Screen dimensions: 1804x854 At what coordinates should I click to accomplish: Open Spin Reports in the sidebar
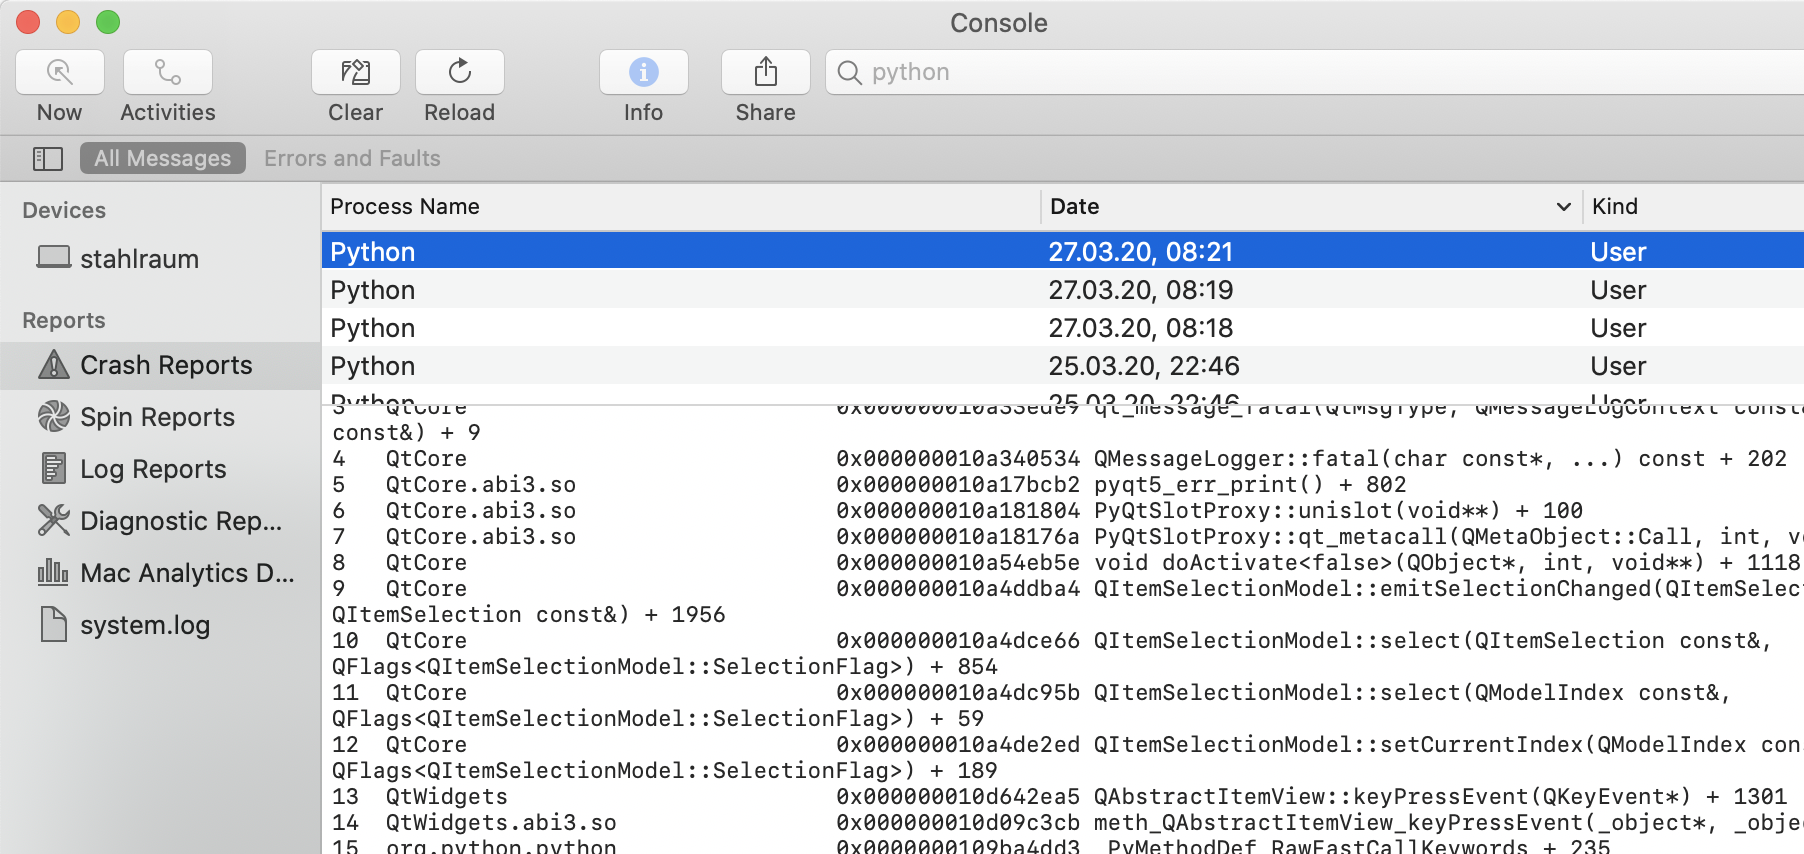(x=160, y=417)
